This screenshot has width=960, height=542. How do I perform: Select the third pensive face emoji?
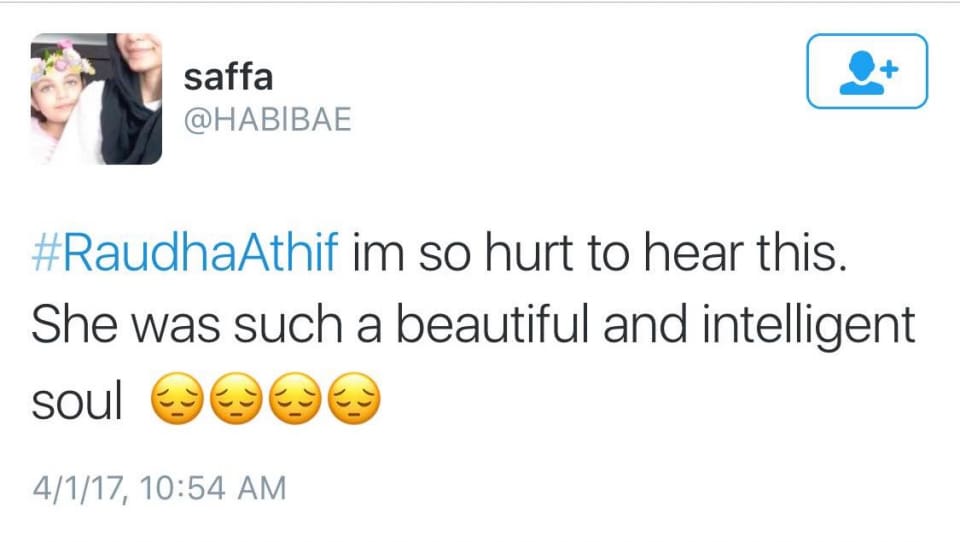(296, 398)
